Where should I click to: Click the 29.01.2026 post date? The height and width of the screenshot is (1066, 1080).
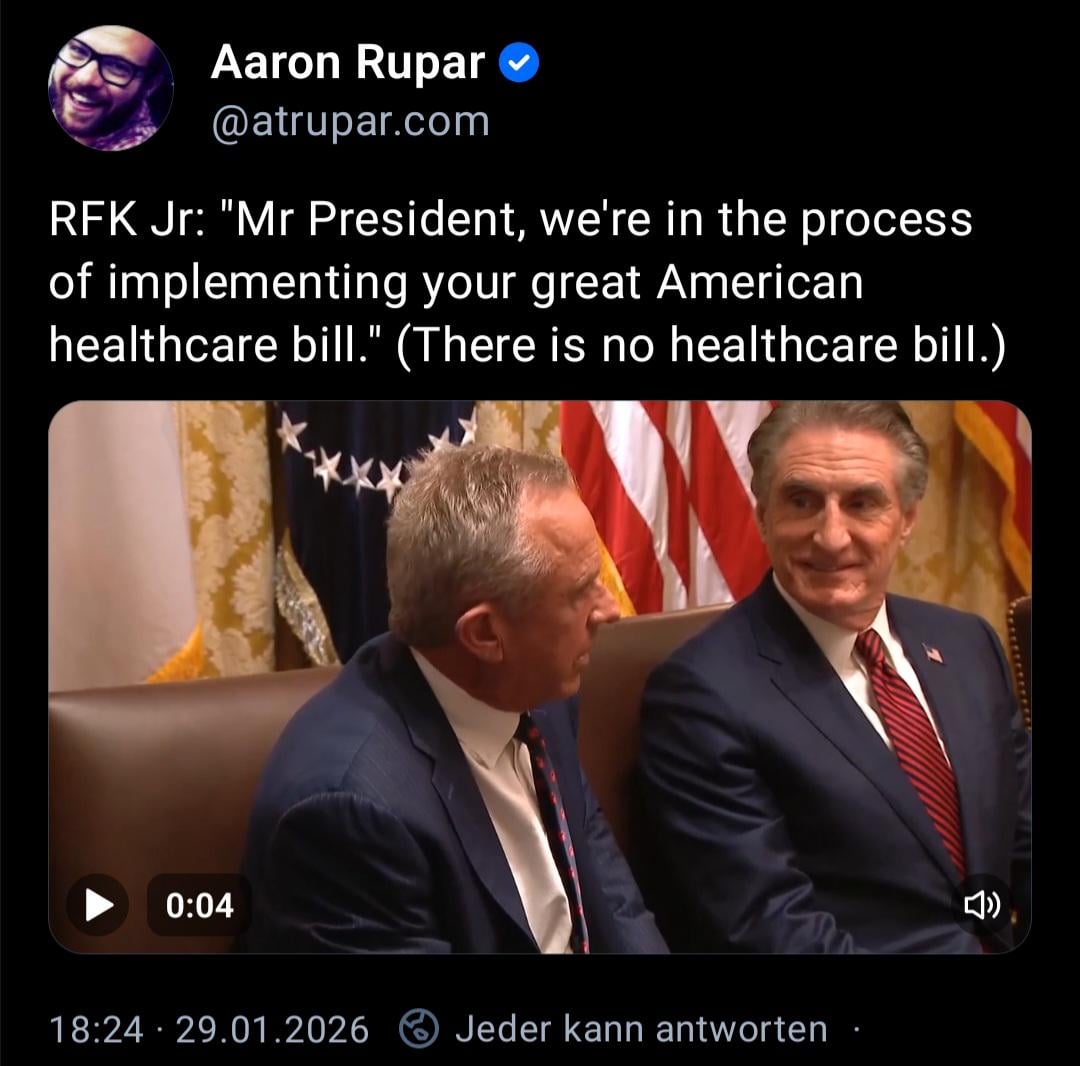pyautogui.click(x=272, y=1030)
